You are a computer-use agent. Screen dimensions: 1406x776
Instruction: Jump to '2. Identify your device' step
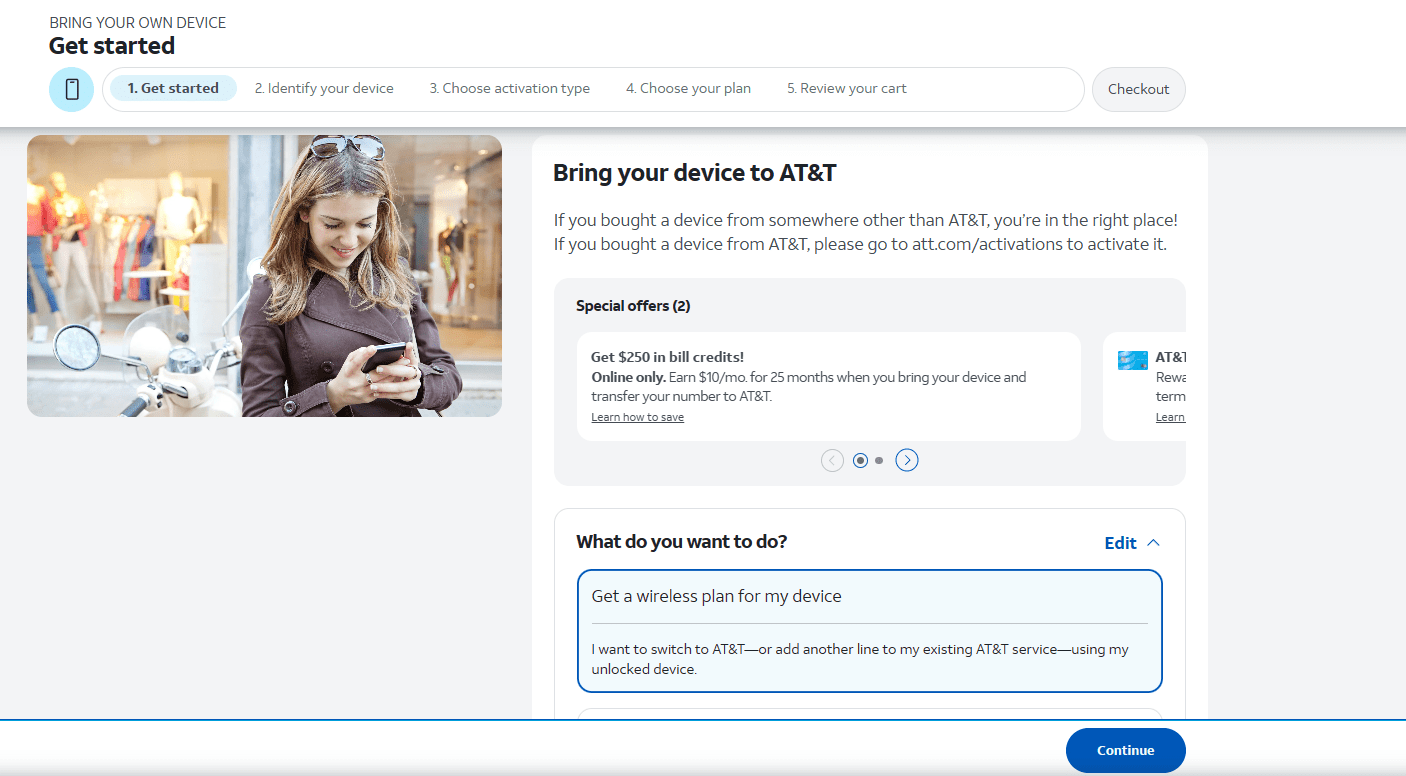pos(324,88)
